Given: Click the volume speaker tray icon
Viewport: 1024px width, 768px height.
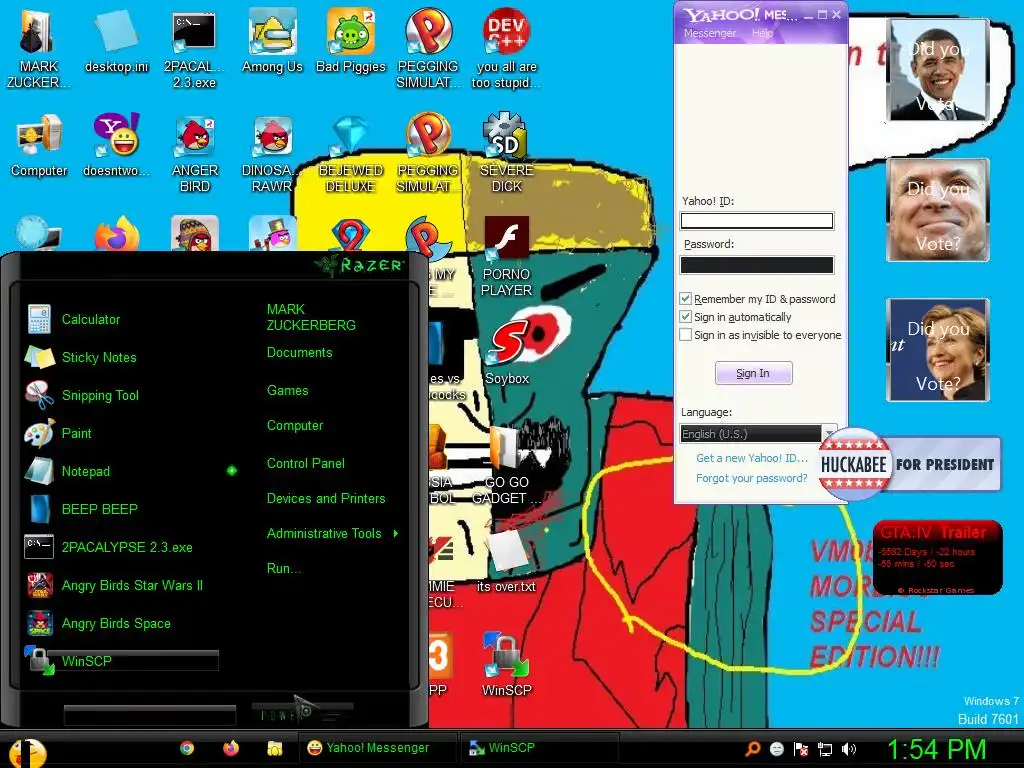Looking at the screenshot, I should (849, 749).
